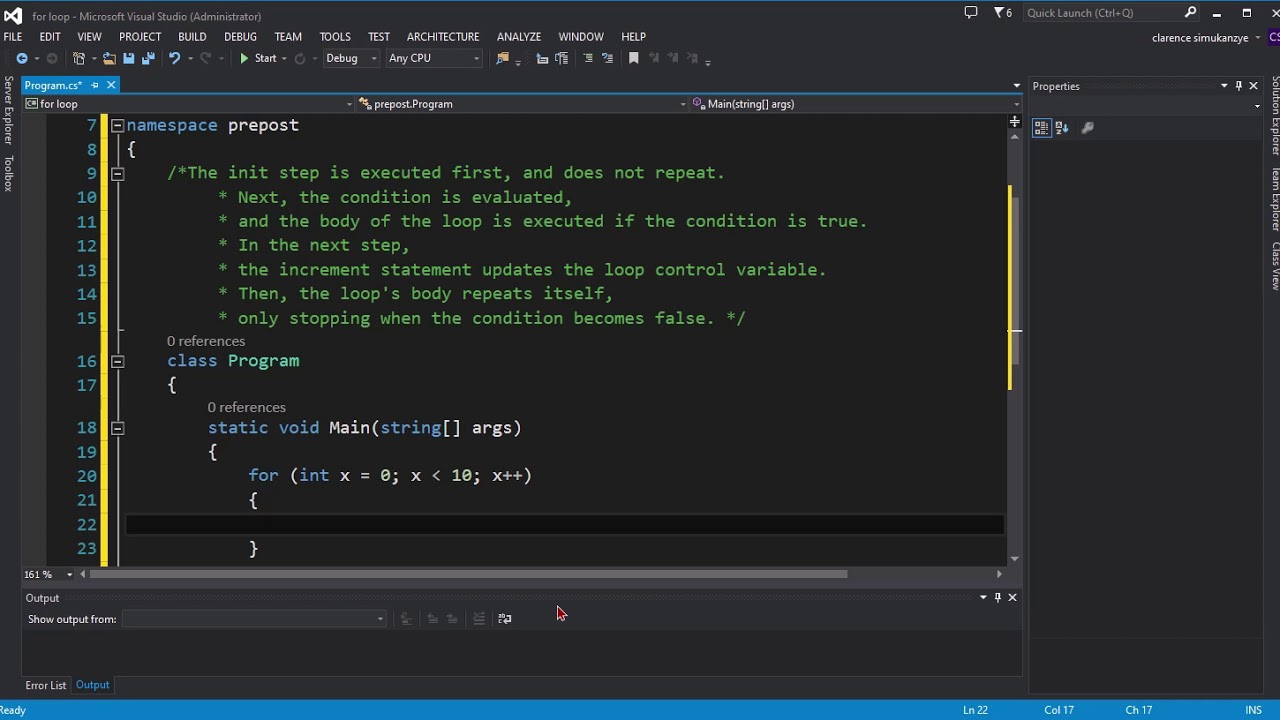This screenshot has width=1280, height=720.
Task: Toggle auto-hide pin on Output panel
Action: (997, 597)
